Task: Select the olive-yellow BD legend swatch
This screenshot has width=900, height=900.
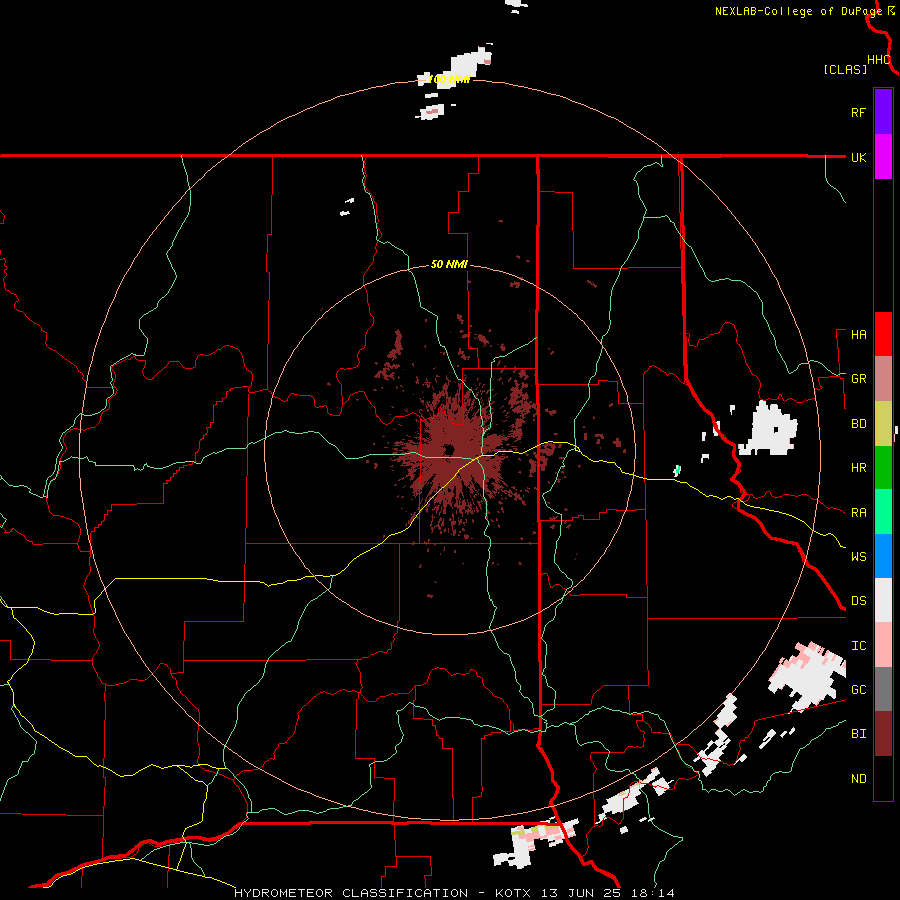Action: 883,424
